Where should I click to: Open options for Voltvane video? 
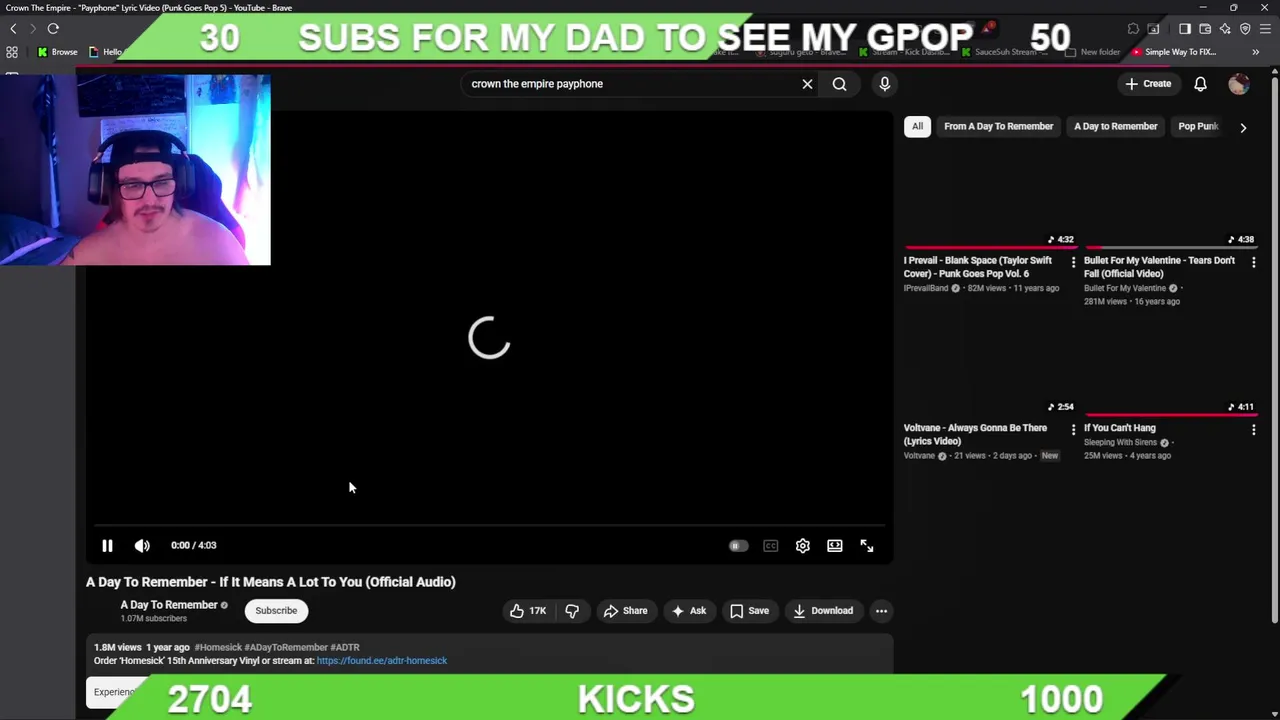pos(1073,430)
